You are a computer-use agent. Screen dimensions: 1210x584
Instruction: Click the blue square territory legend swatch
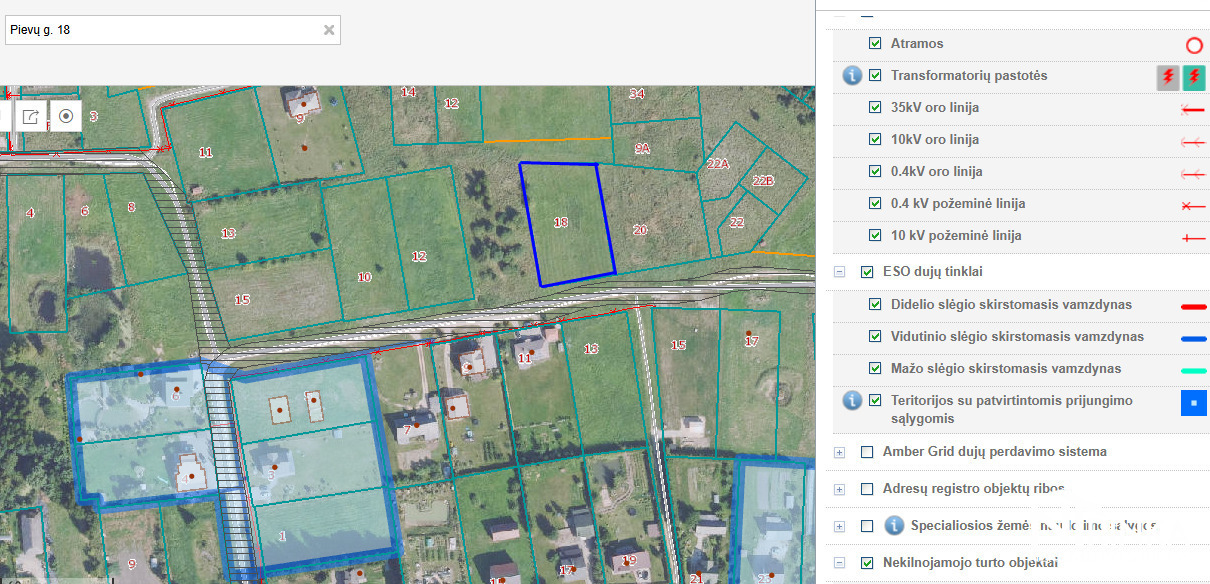[1193, 403]
